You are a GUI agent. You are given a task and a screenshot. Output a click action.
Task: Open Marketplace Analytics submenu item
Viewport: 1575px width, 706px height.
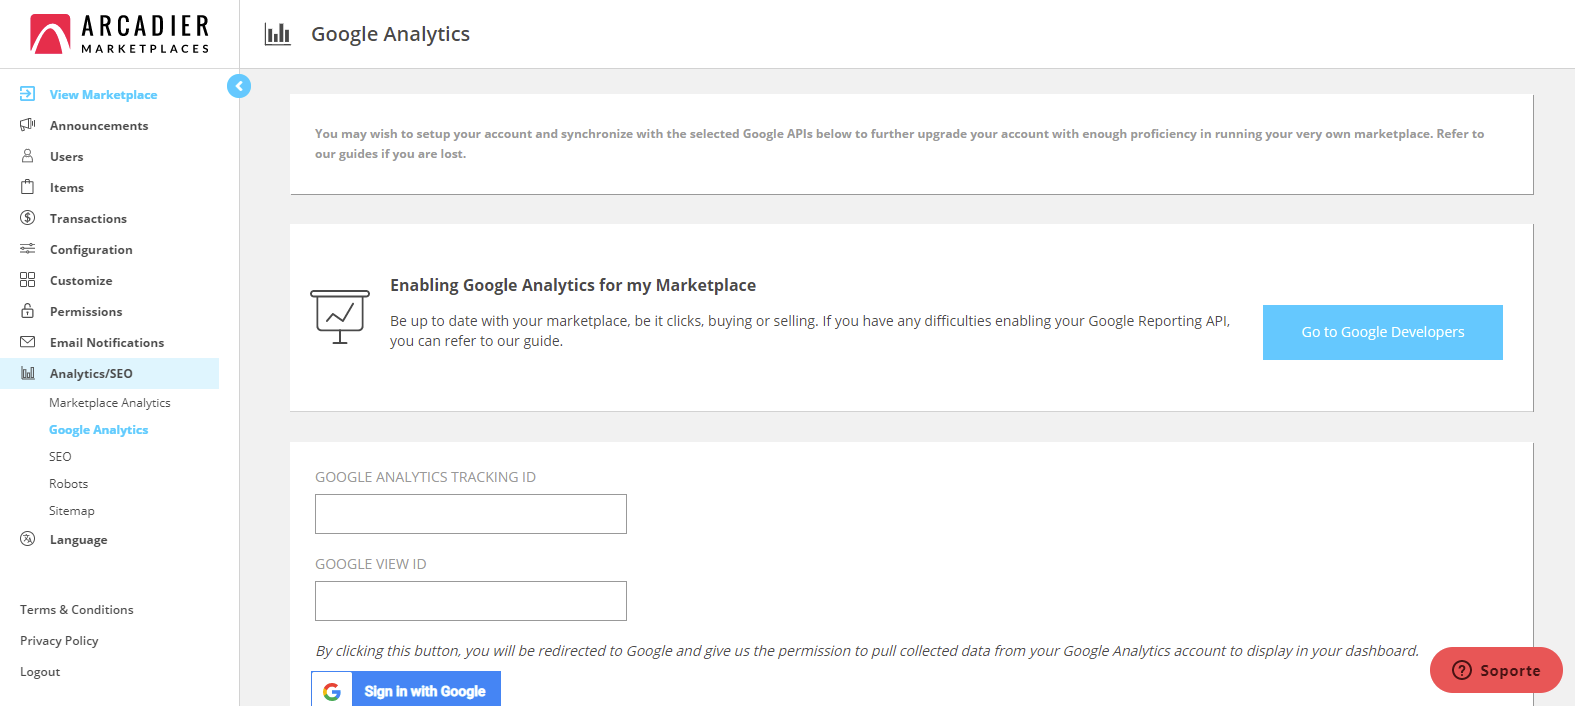(110, 403)
